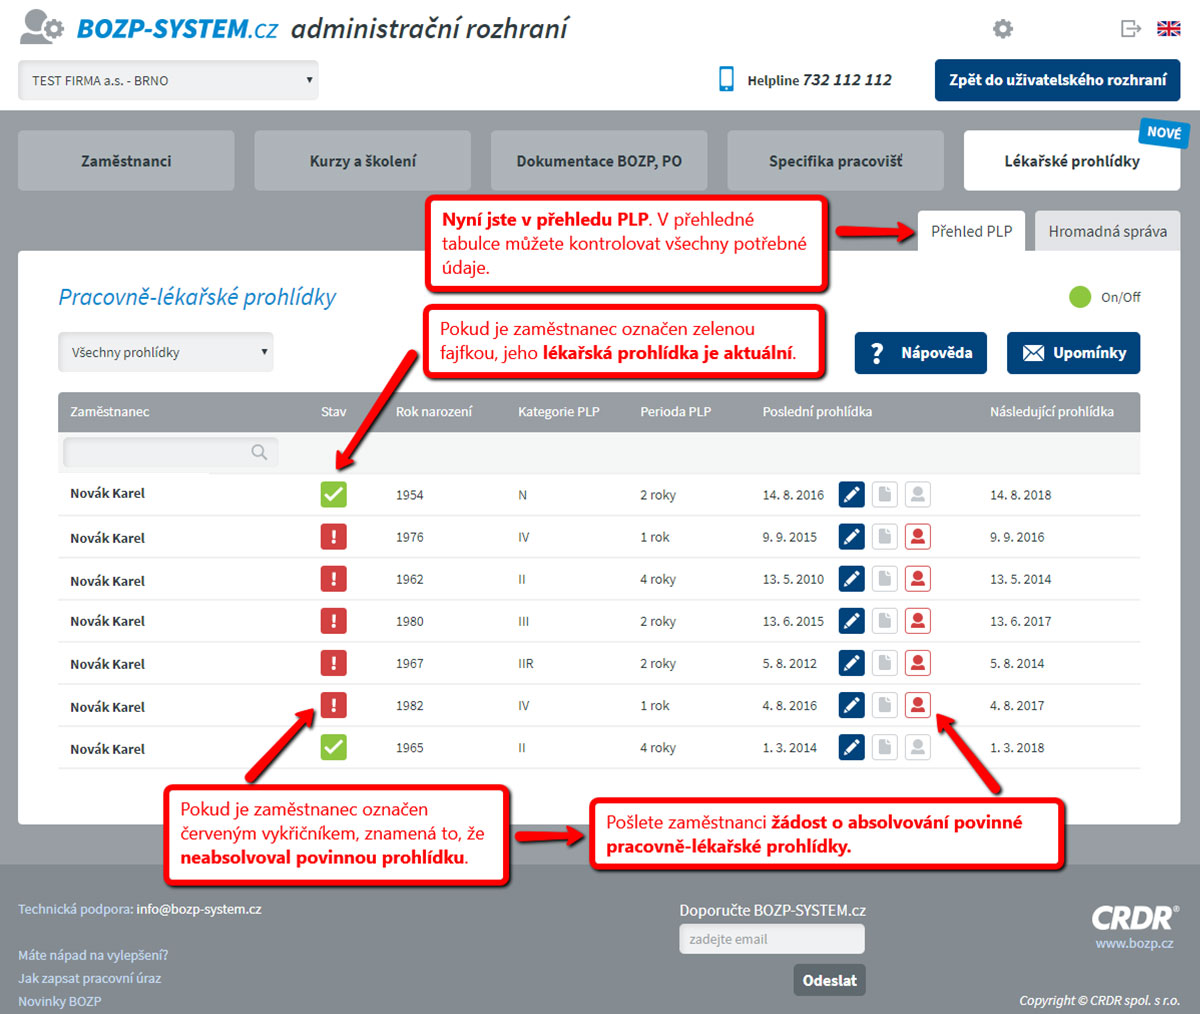This screenshot has height=1014, width=1200.
Task: Click the Helpline number 732 112 112
Action: pos(847,80)
